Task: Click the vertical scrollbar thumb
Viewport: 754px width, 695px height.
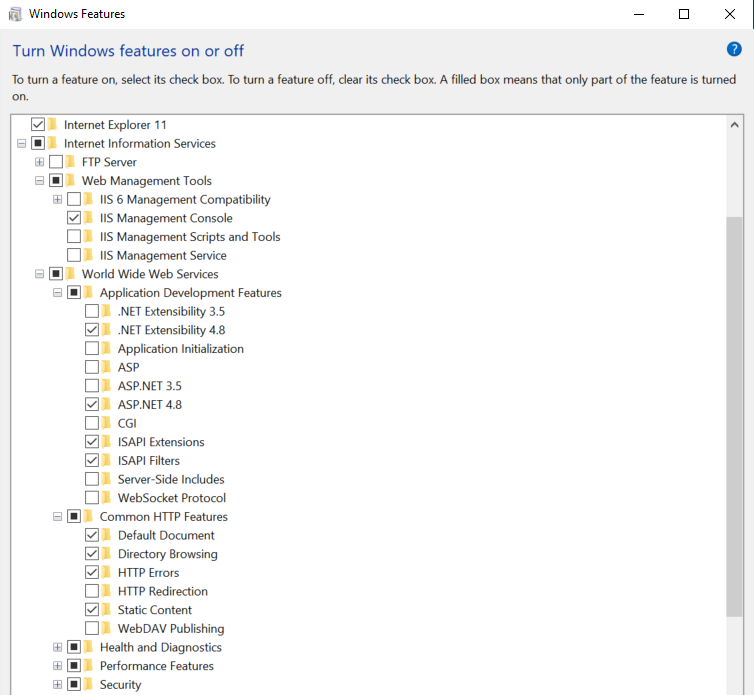Action: [734, 417]
